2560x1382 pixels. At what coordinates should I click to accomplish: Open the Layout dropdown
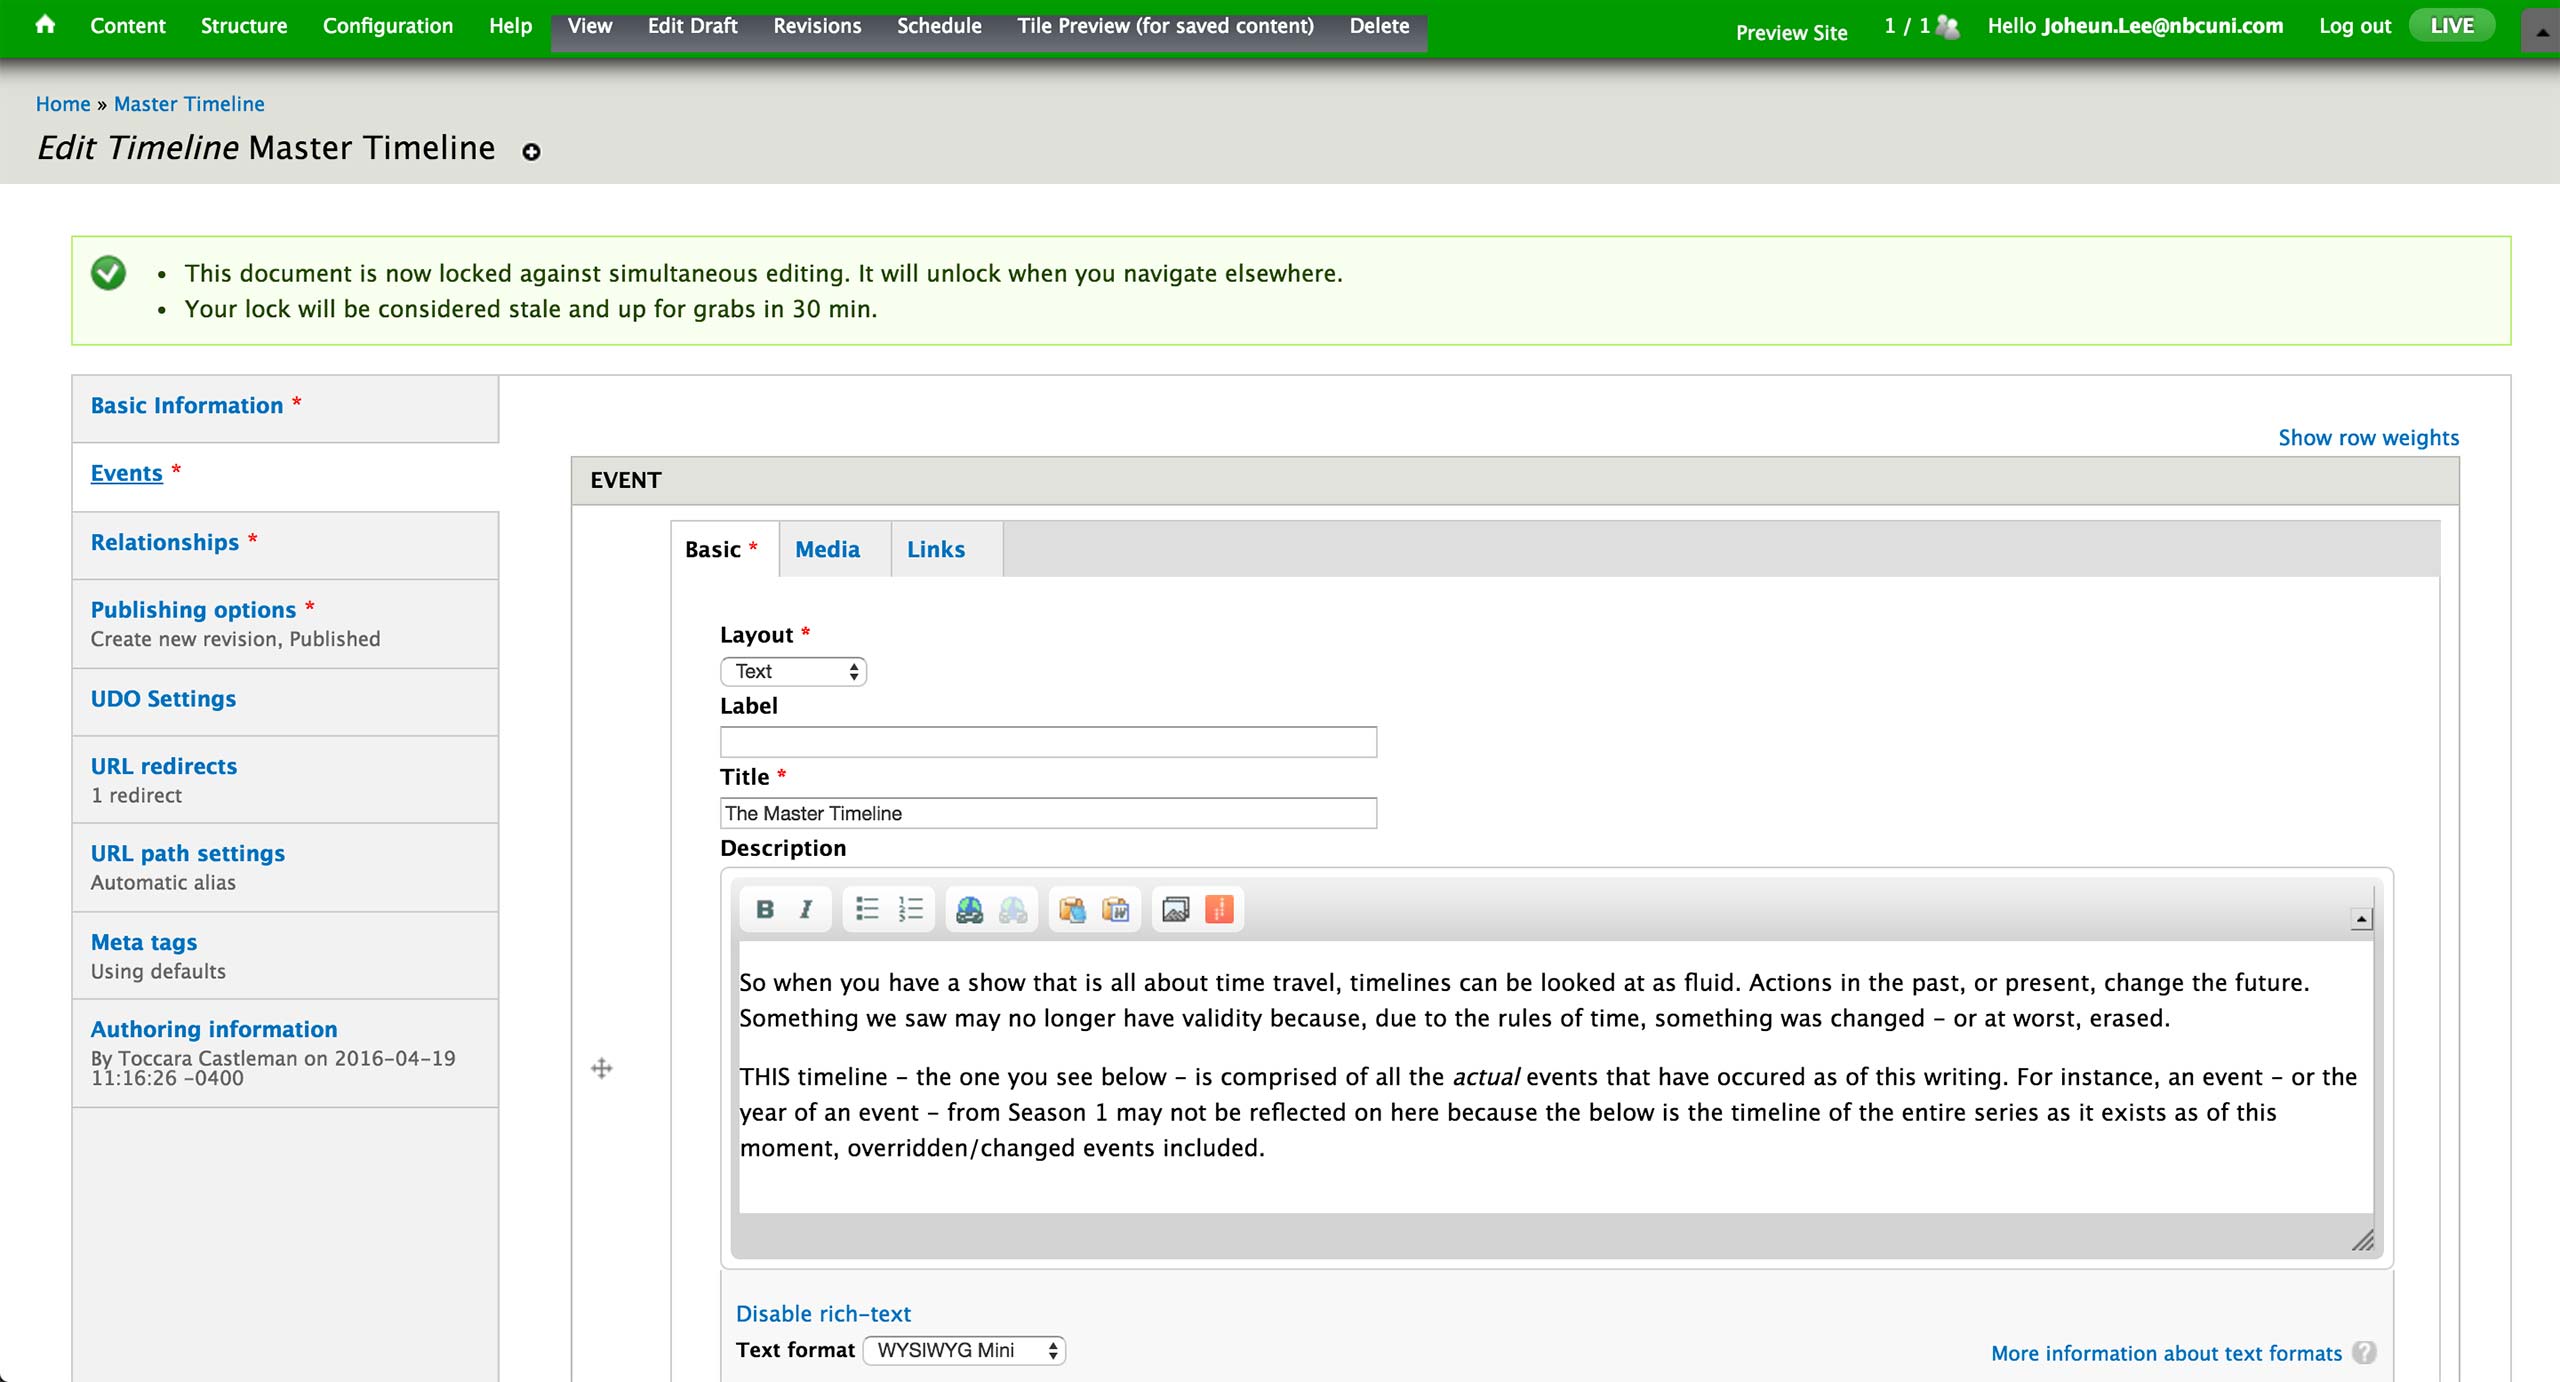(793, 671)
